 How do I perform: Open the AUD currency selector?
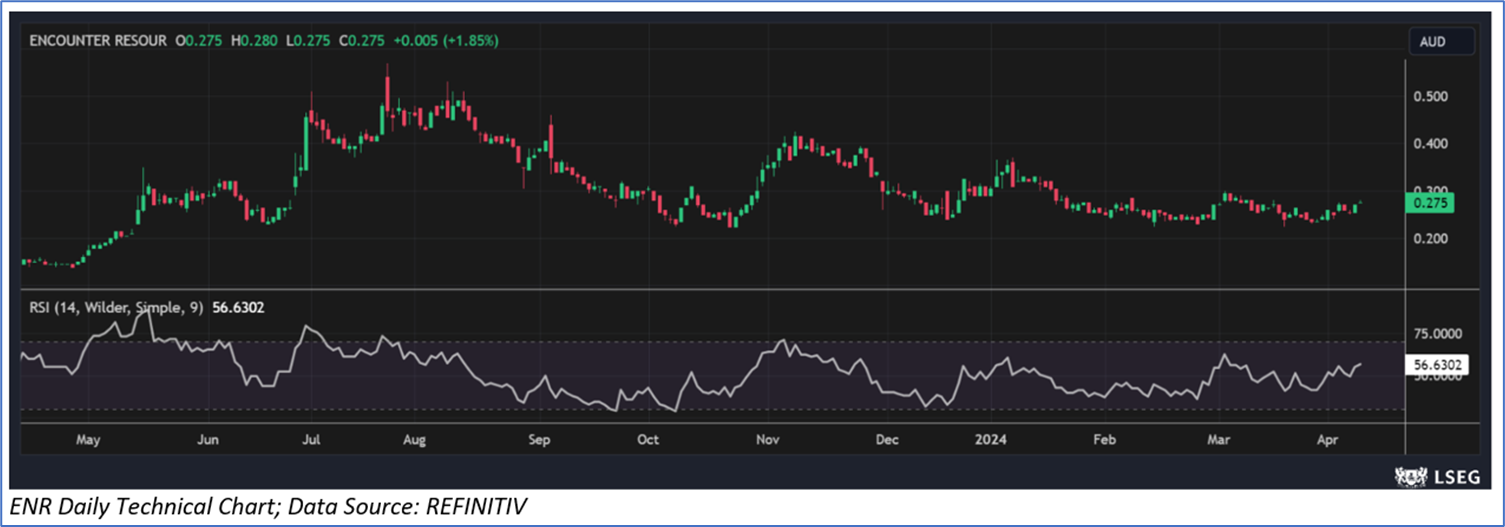[x=1440, y=42]
